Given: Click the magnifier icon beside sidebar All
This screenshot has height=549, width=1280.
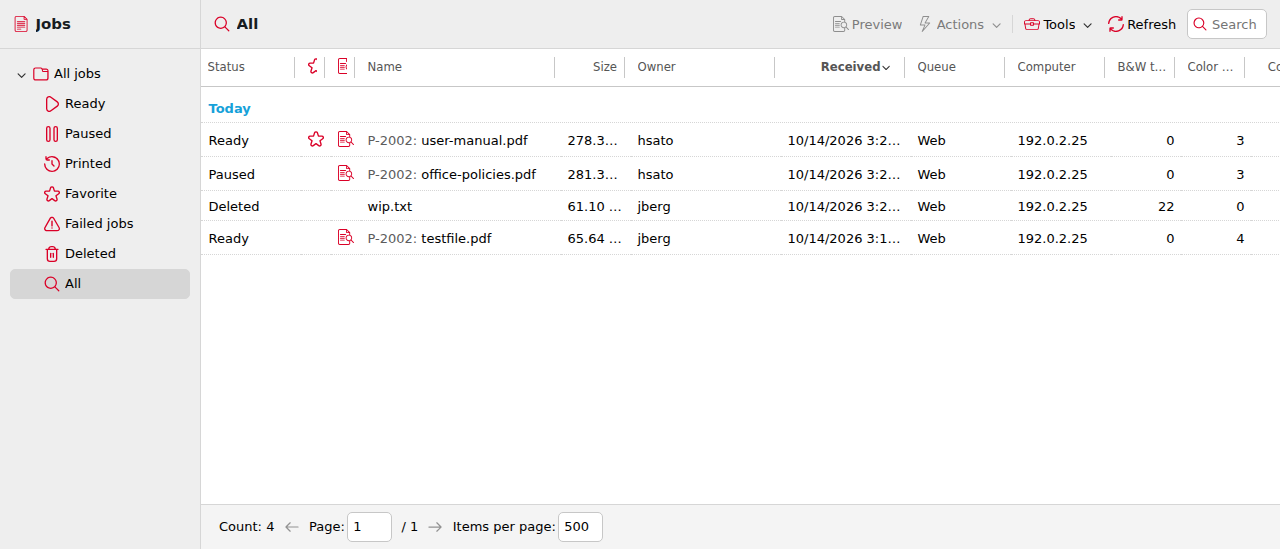Looking at the screenshot, I should (x=52, y=284).
